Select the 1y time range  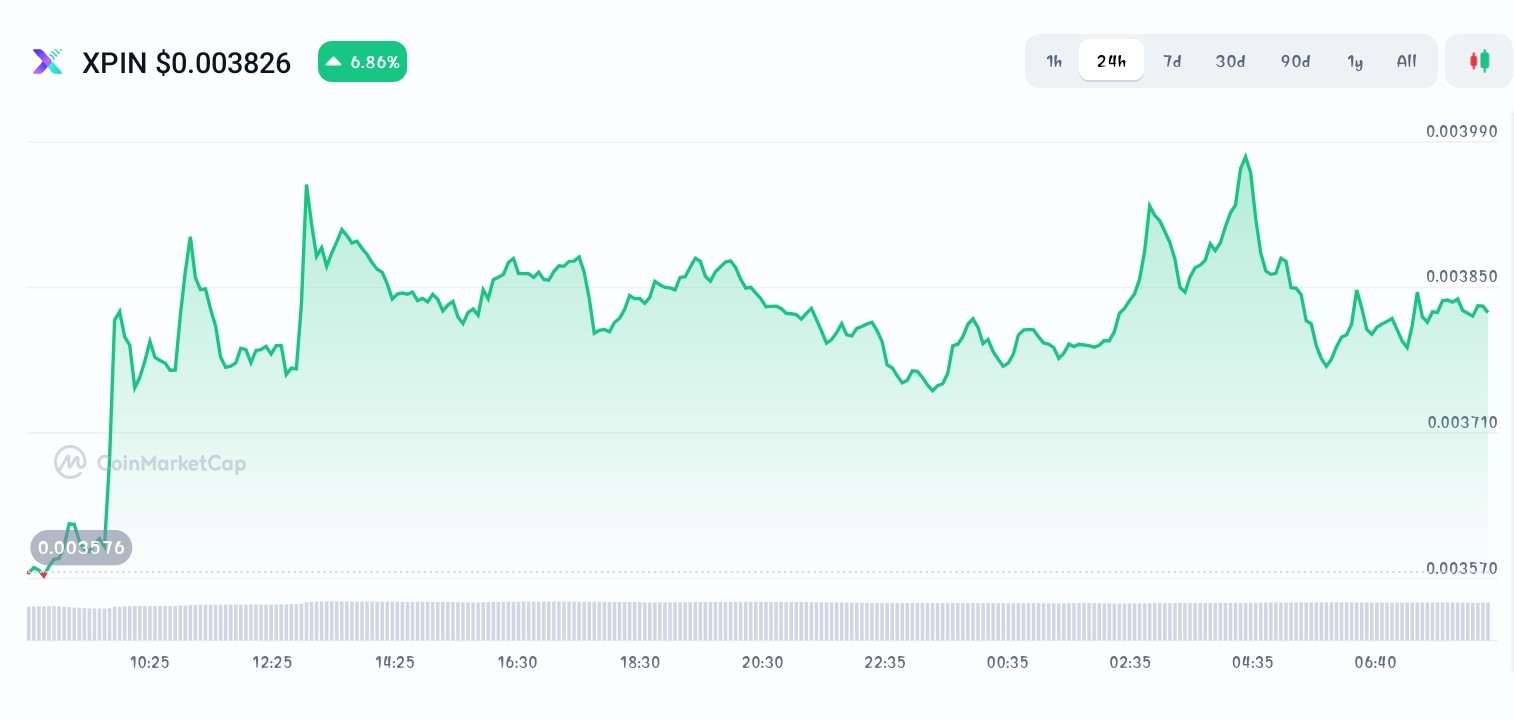click(1354, 61)
